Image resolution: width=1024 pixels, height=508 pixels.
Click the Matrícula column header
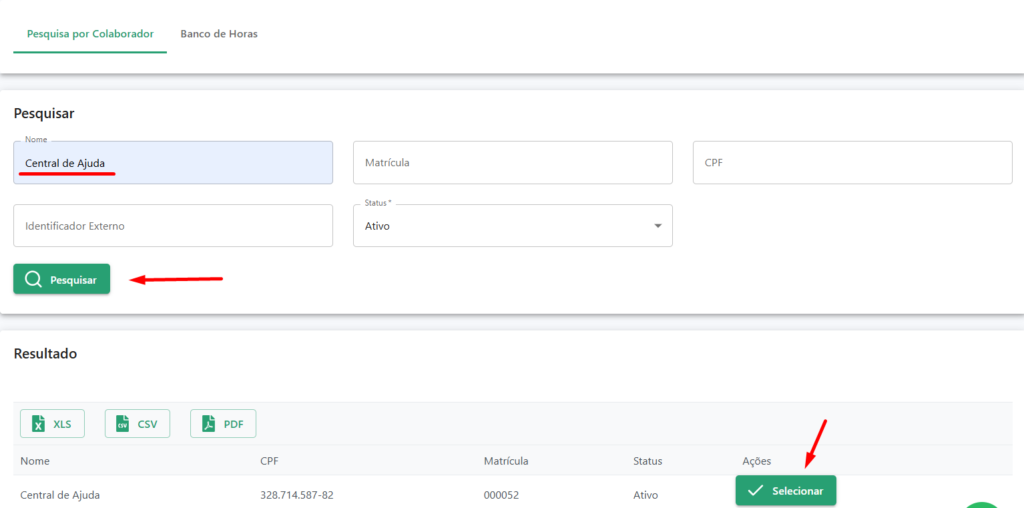click(x=506, y=461)
